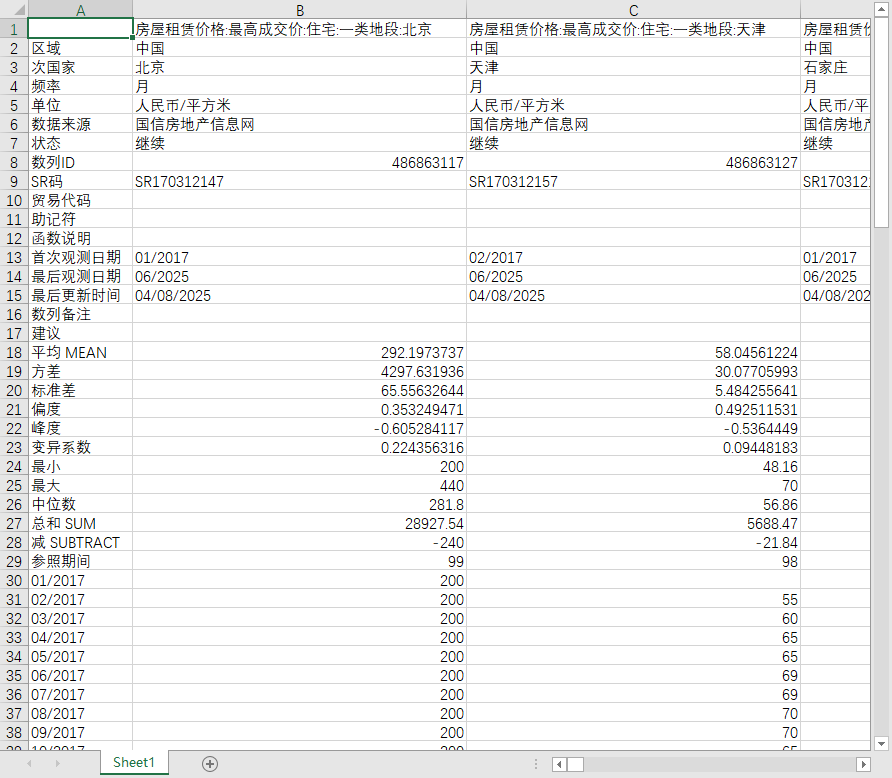Viewport: 892px width, 778px height.
Task: Add a new sheet with plus icon
Action: click(x=210, y=764)
